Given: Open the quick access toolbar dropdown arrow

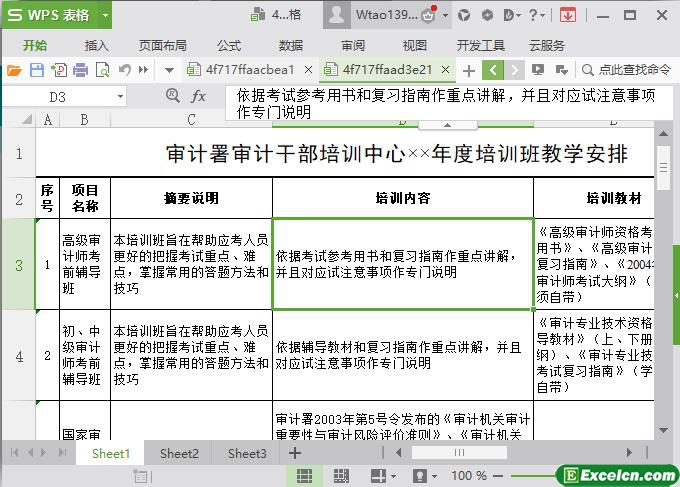Looking at the screenshot, I should (169, 70).
